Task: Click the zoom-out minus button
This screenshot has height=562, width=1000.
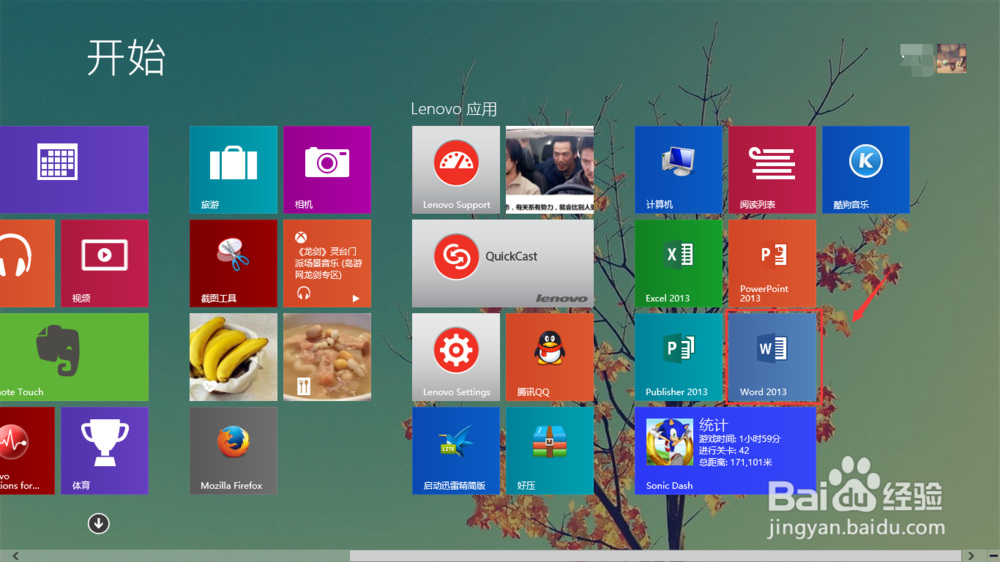Action: point(994,556)
